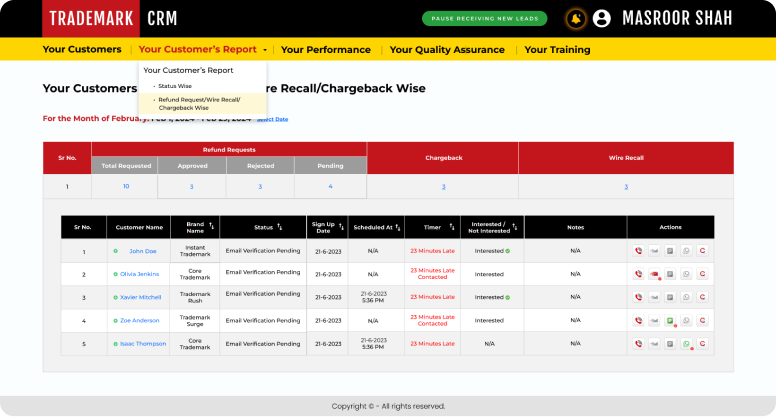This screenshot has height=417, width=776.
Task: Click phone call icon in Isaac Thompson's row
Action: pyautogui.click(x=638, y=344)
